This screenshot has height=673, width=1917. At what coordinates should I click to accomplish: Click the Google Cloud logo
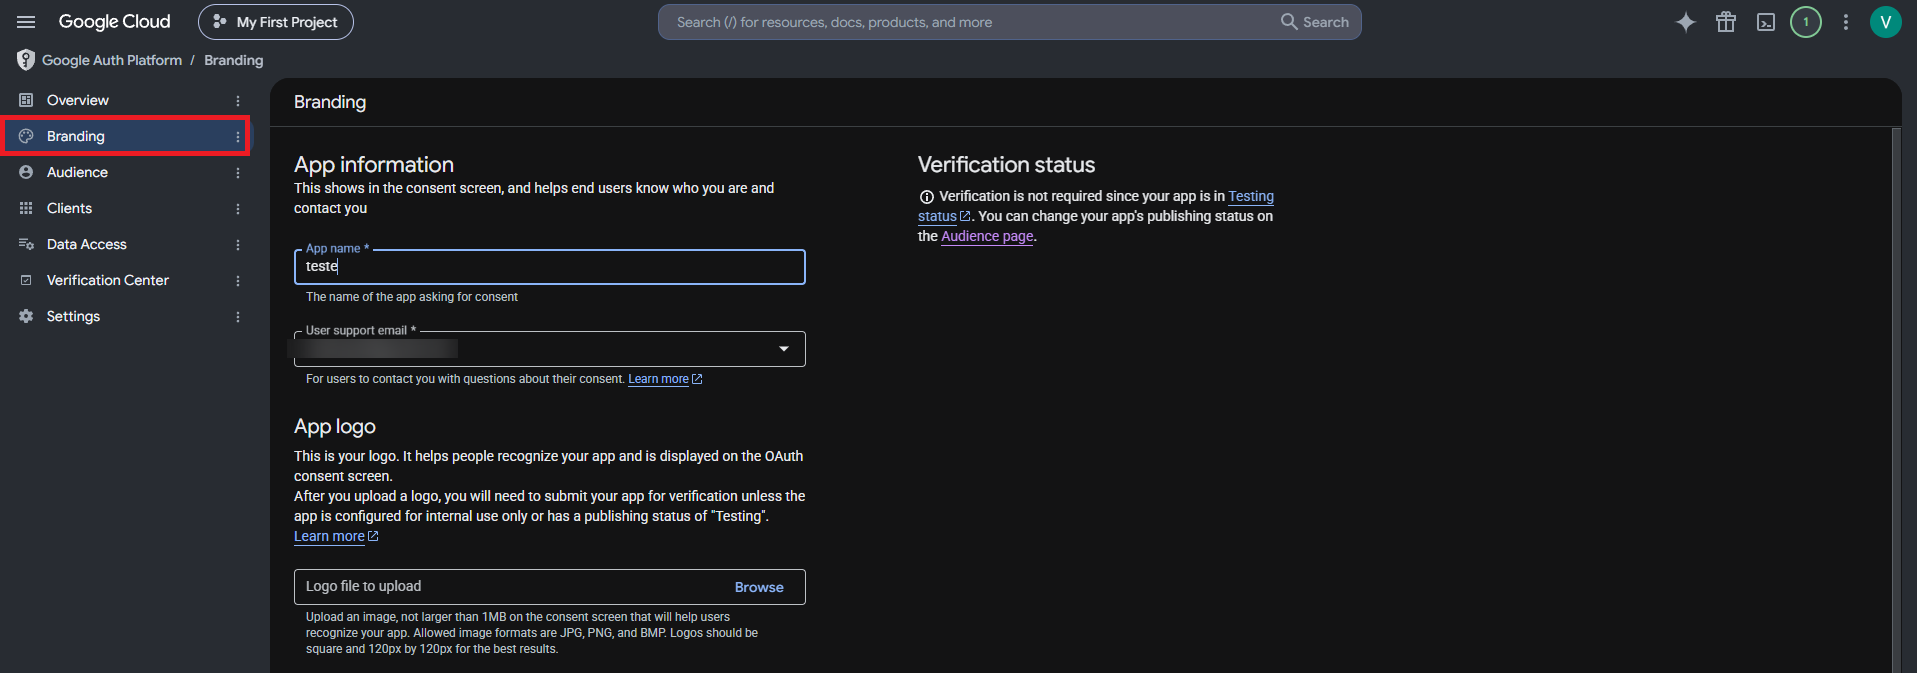[114, 22]
